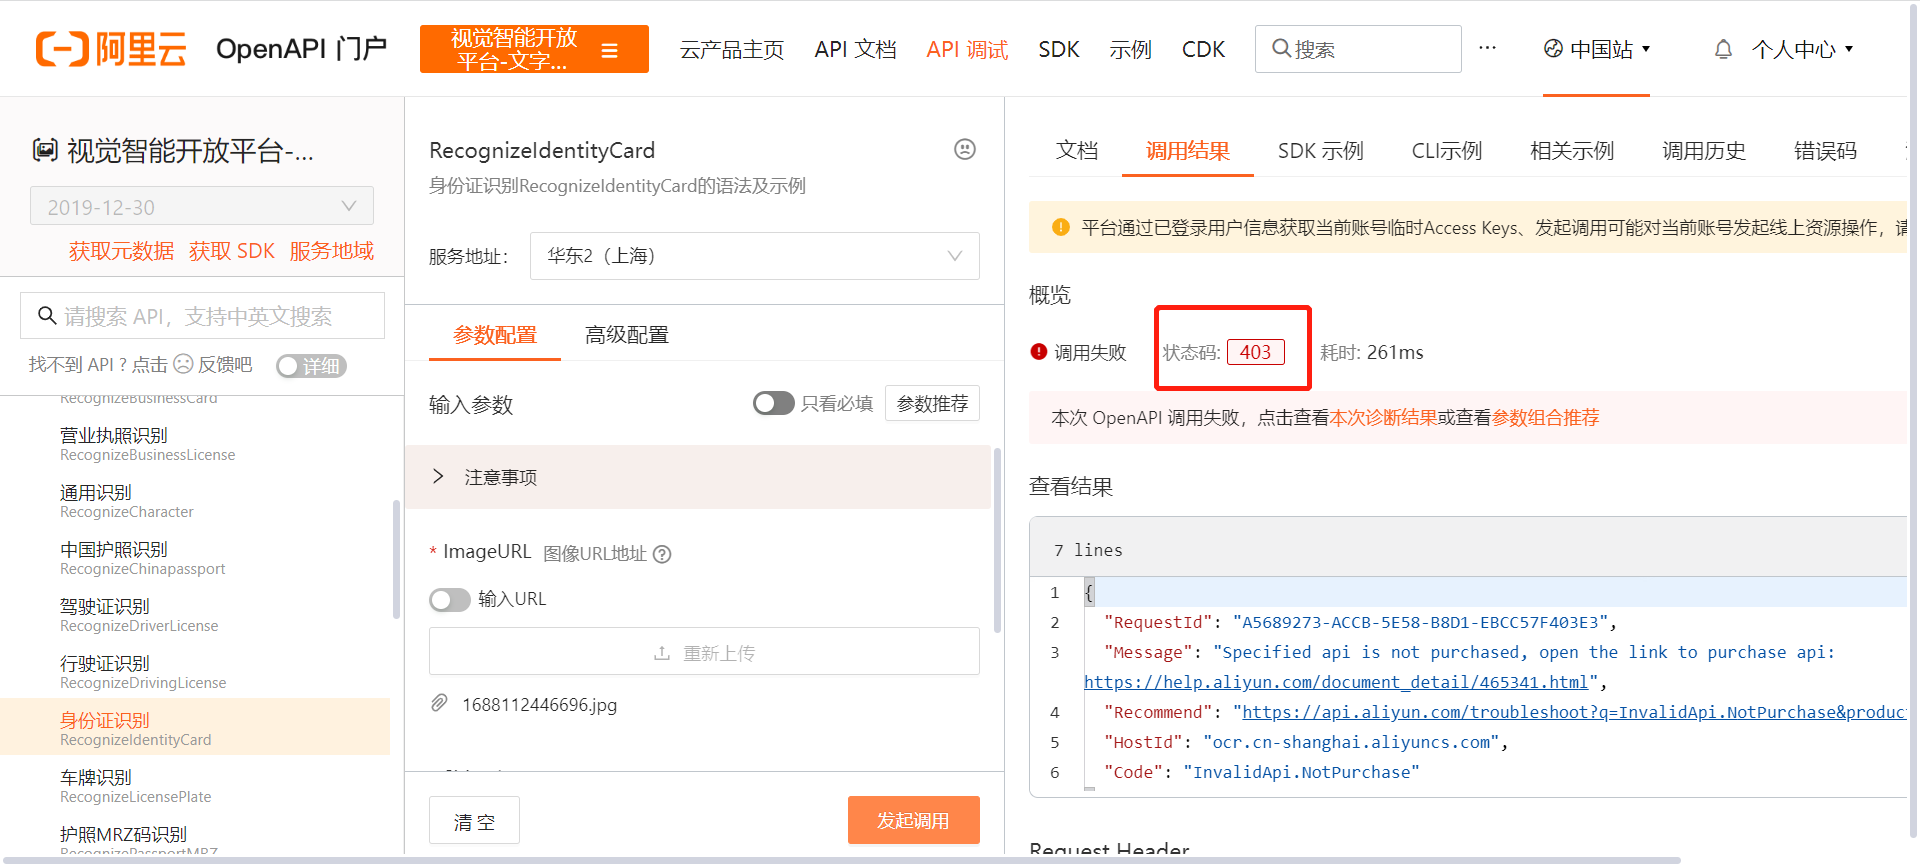Select 营业执照识别 in the API list
Screen dimensions: 1920x866
click(148, 444)
